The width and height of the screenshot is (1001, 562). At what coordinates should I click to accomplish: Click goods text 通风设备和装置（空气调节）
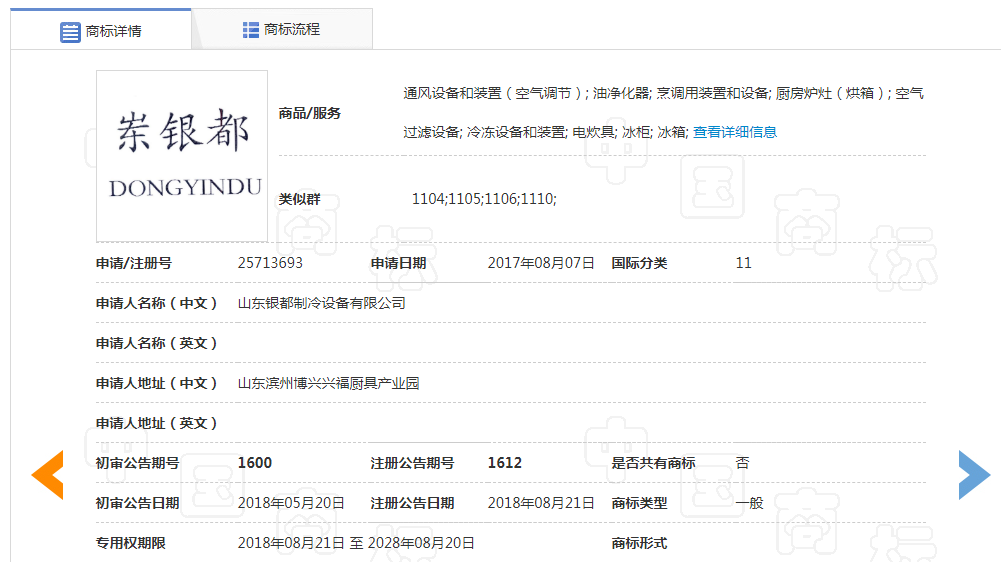point(492,93)
